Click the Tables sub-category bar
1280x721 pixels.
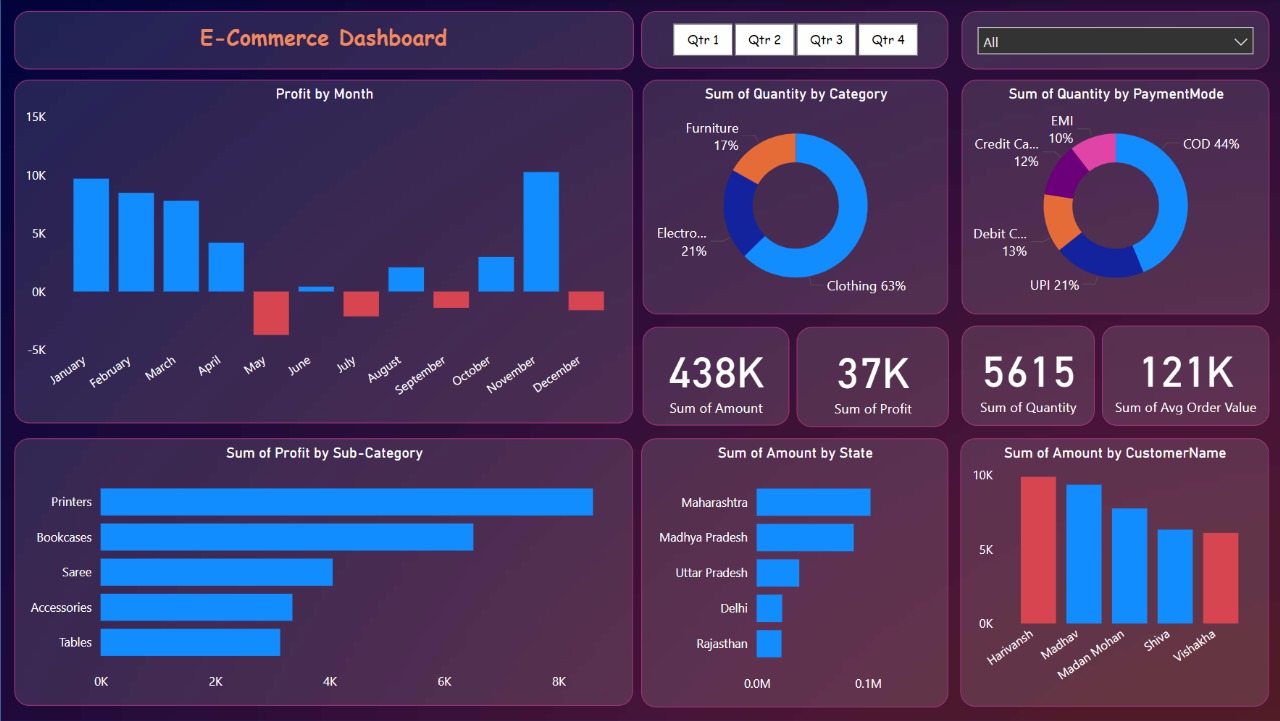(191, 642)
